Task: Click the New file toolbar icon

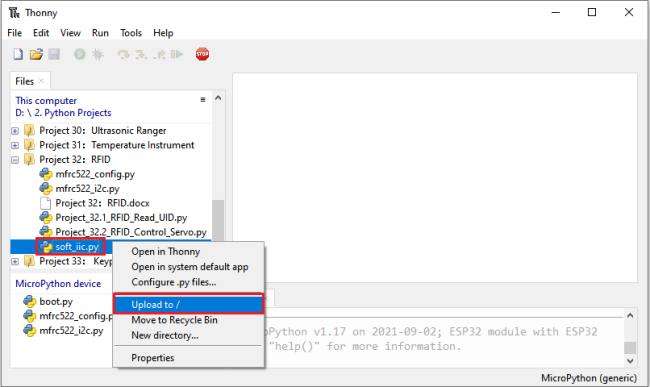Action: click(18, 54)
